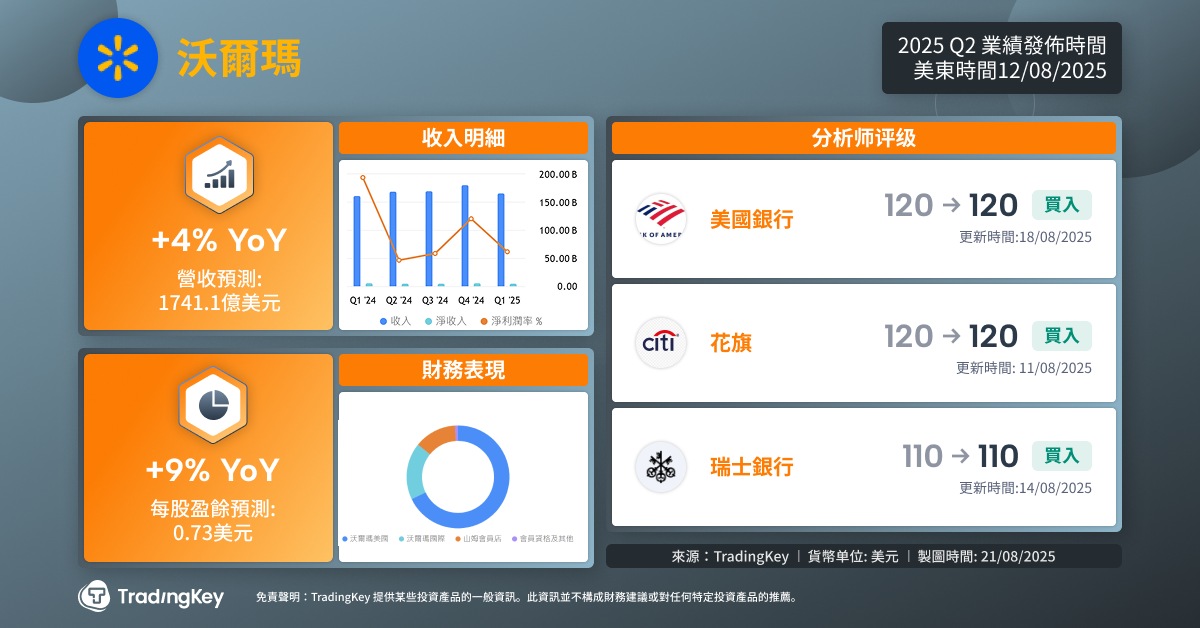Click the revenue growth bar chart icon

pos(219,177)
